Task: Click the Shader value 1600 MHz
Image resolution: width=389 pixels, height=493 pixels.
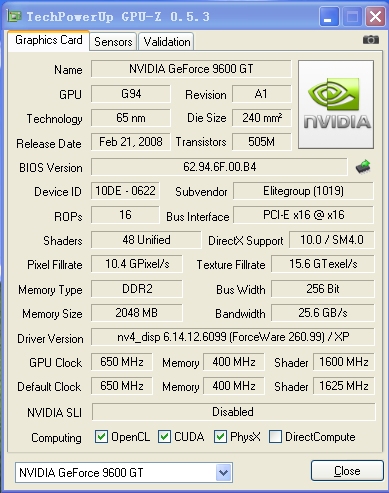Action: (344, 362)
